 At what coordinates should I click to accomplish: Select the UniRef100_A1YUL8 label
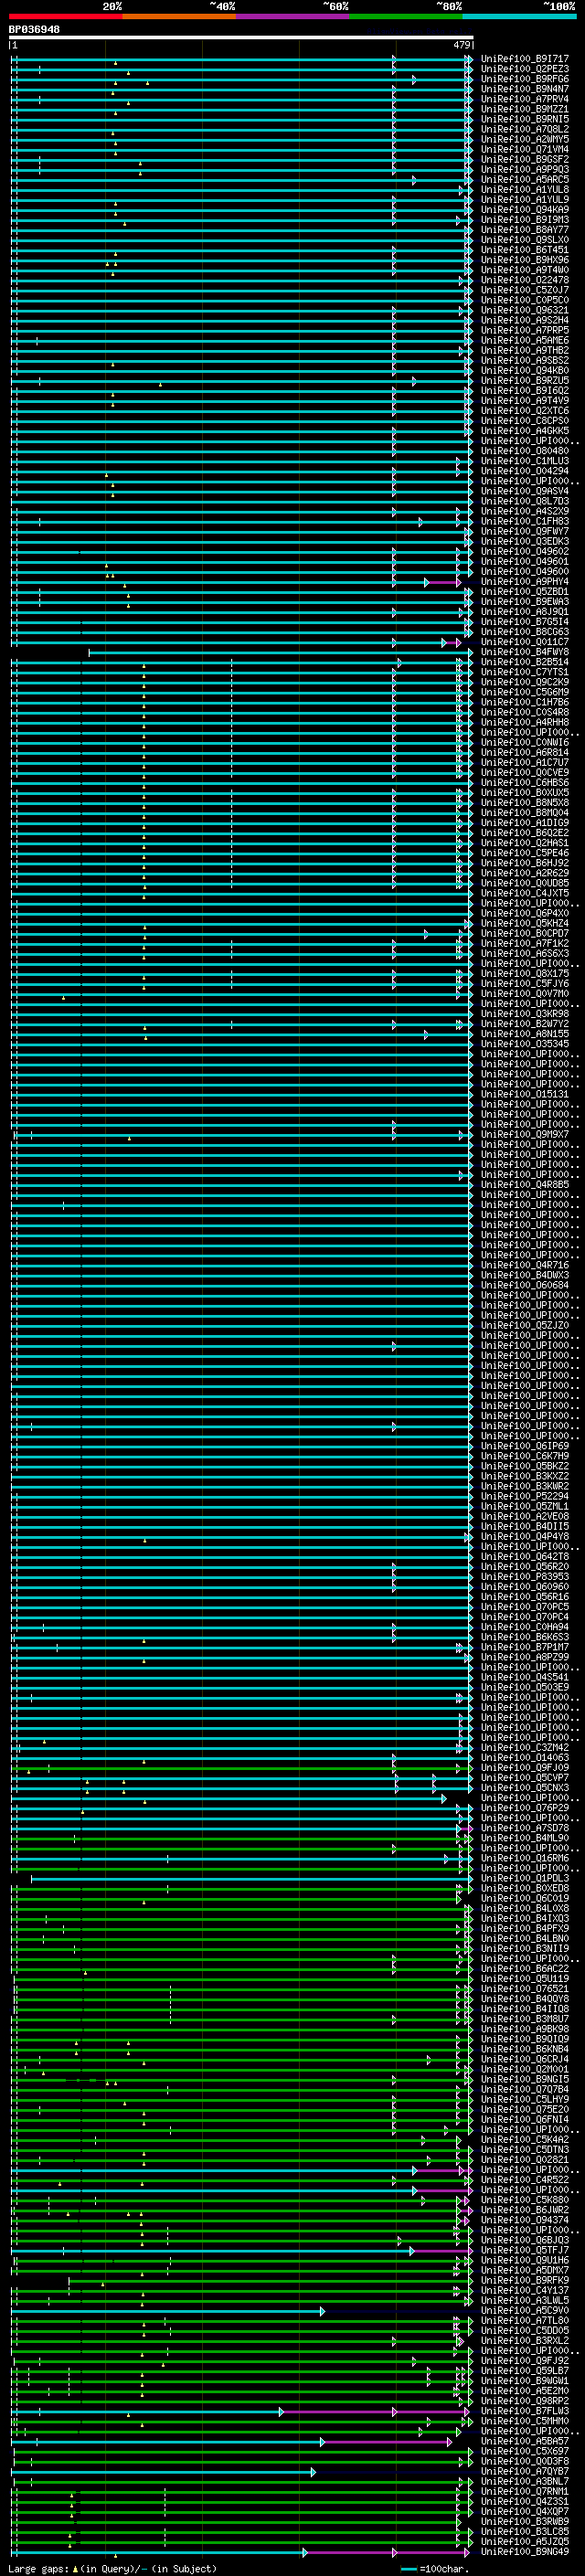tap(525, 189)
